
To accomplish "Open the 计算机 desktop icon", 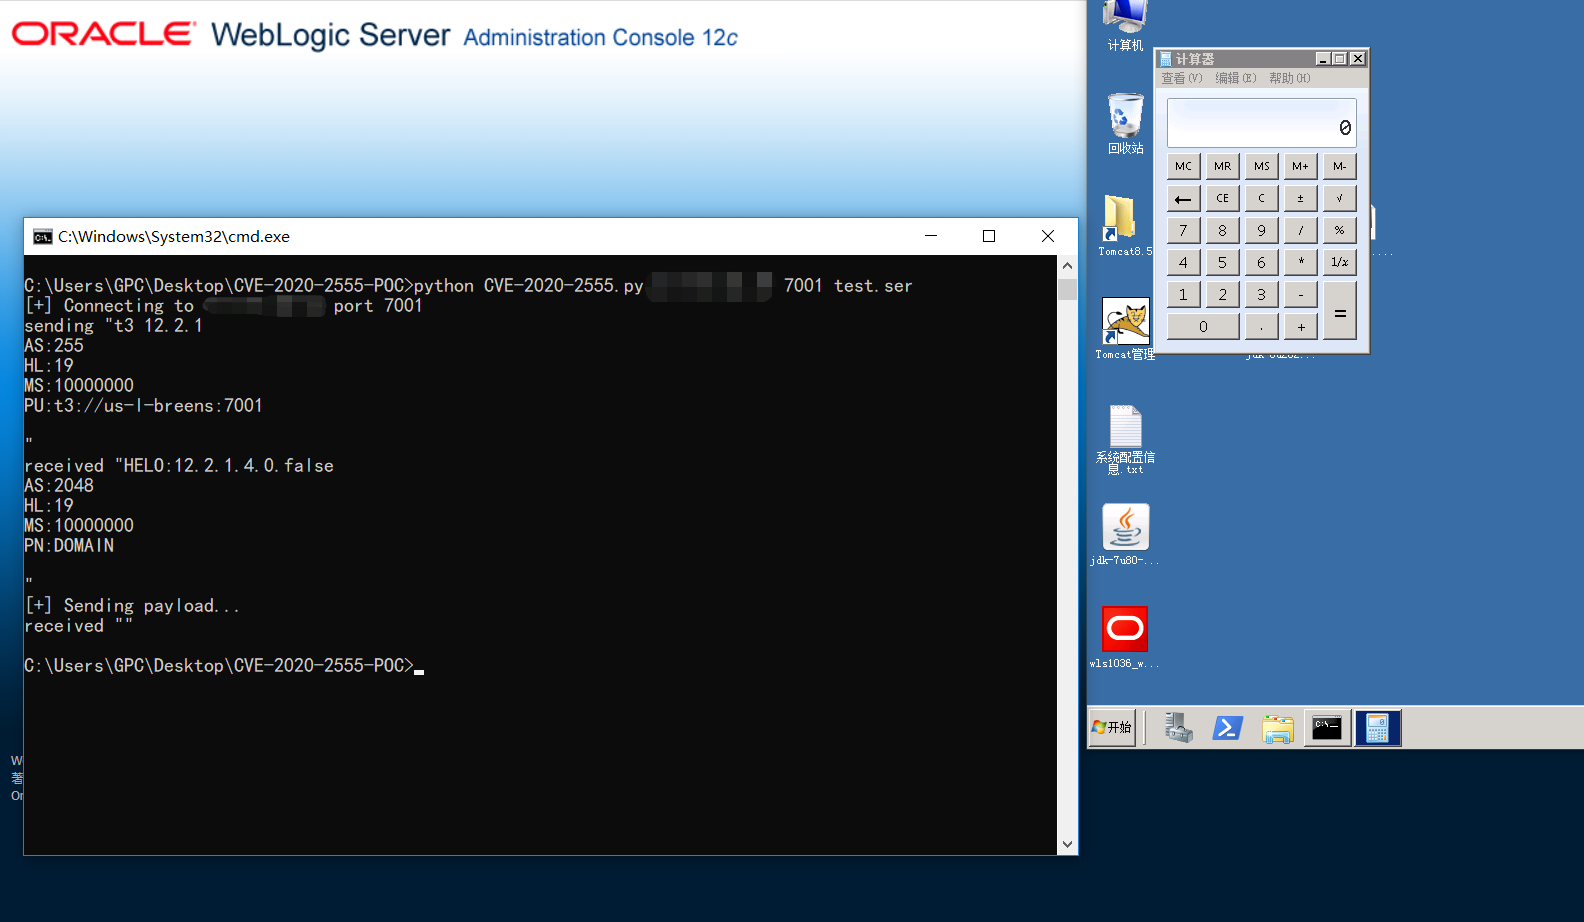I will pyautogui.click(x=1125, y=25).
